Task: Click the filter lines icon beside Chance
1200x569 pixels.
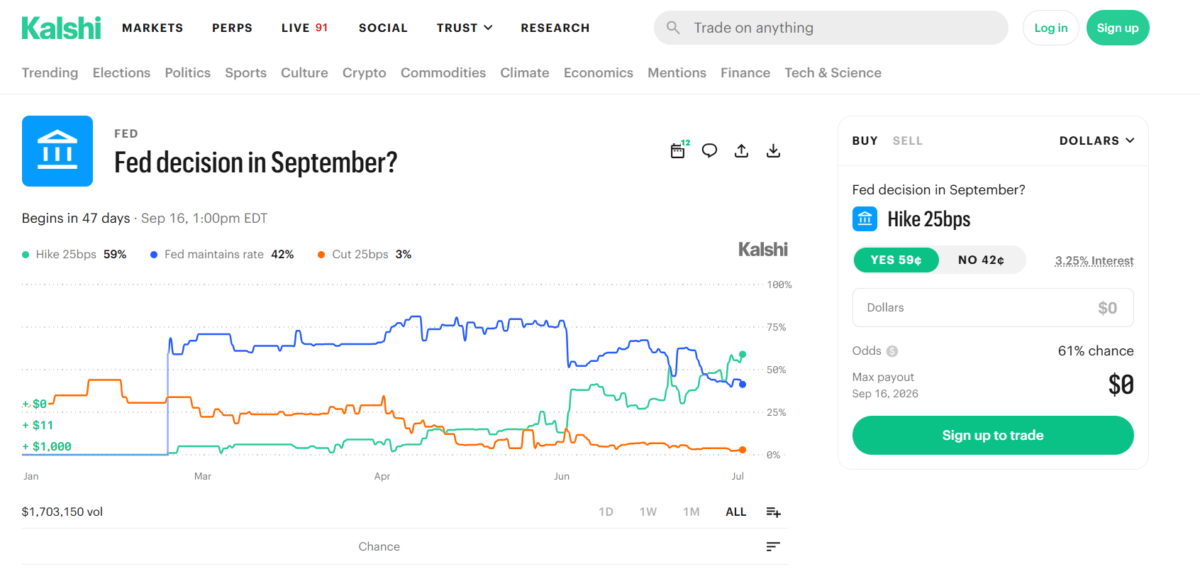Action: tap(773, 546)
